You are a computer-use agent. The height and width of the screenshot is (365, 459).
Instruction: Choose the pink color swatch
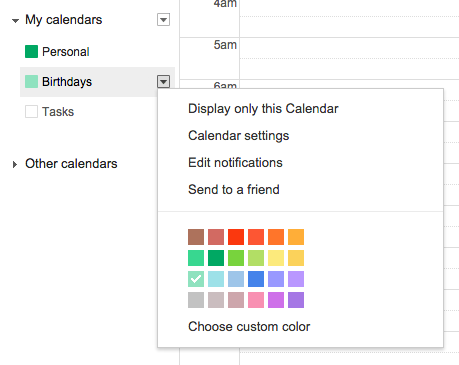click(256, 300)
